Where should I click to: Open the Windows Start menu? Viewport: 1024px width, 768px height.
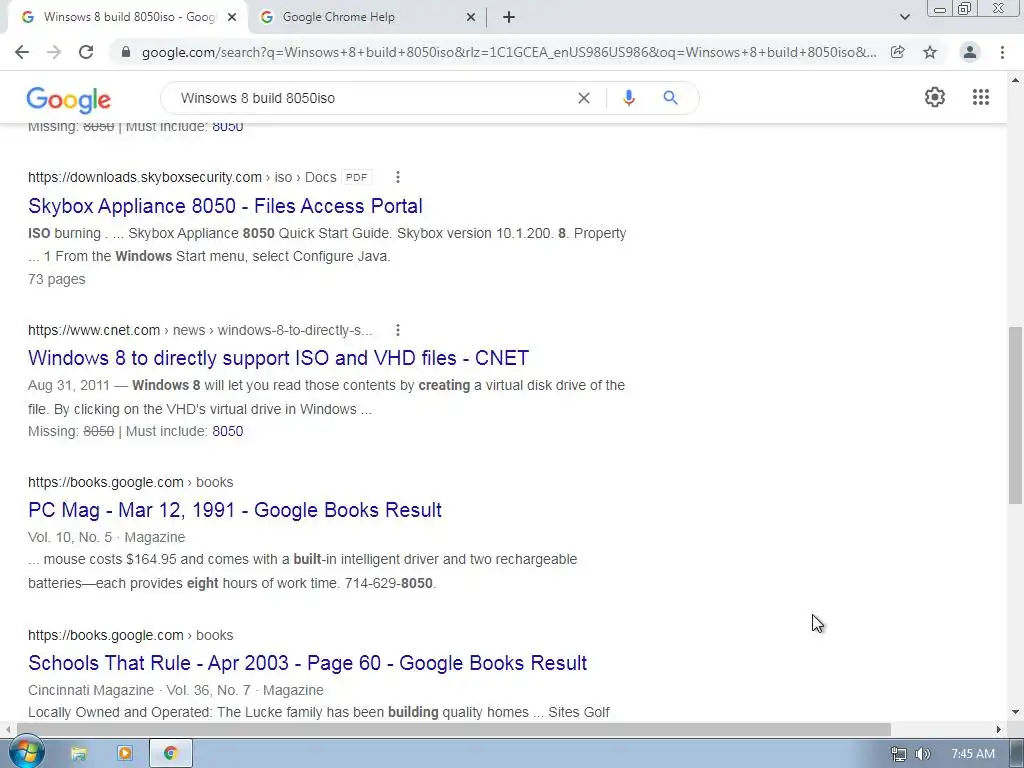[26, 752]
